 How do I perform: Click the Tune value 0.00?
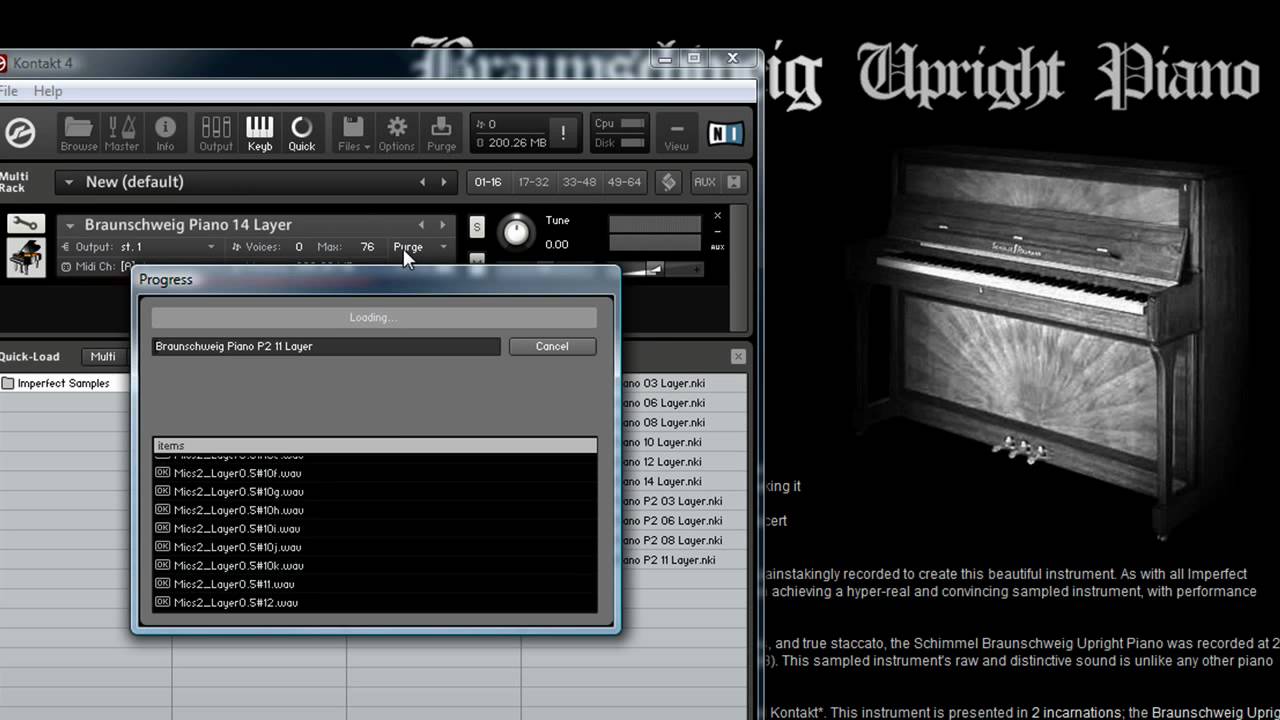pos(557,244)
